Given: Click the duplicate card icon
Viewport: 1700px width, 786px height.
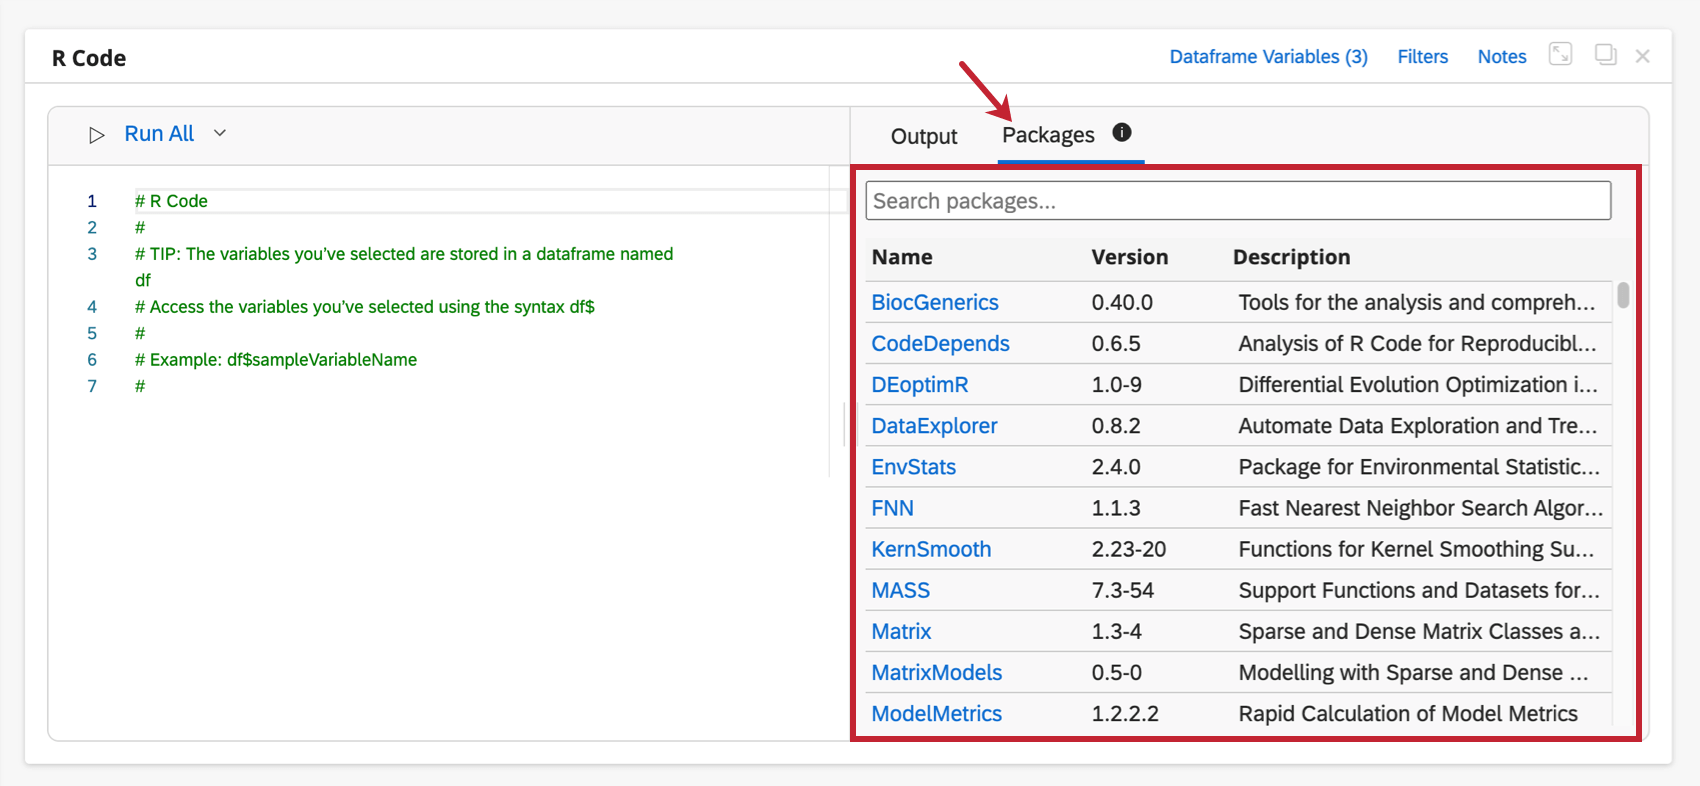Looking at the screenshot, I should coord(1605,54).
